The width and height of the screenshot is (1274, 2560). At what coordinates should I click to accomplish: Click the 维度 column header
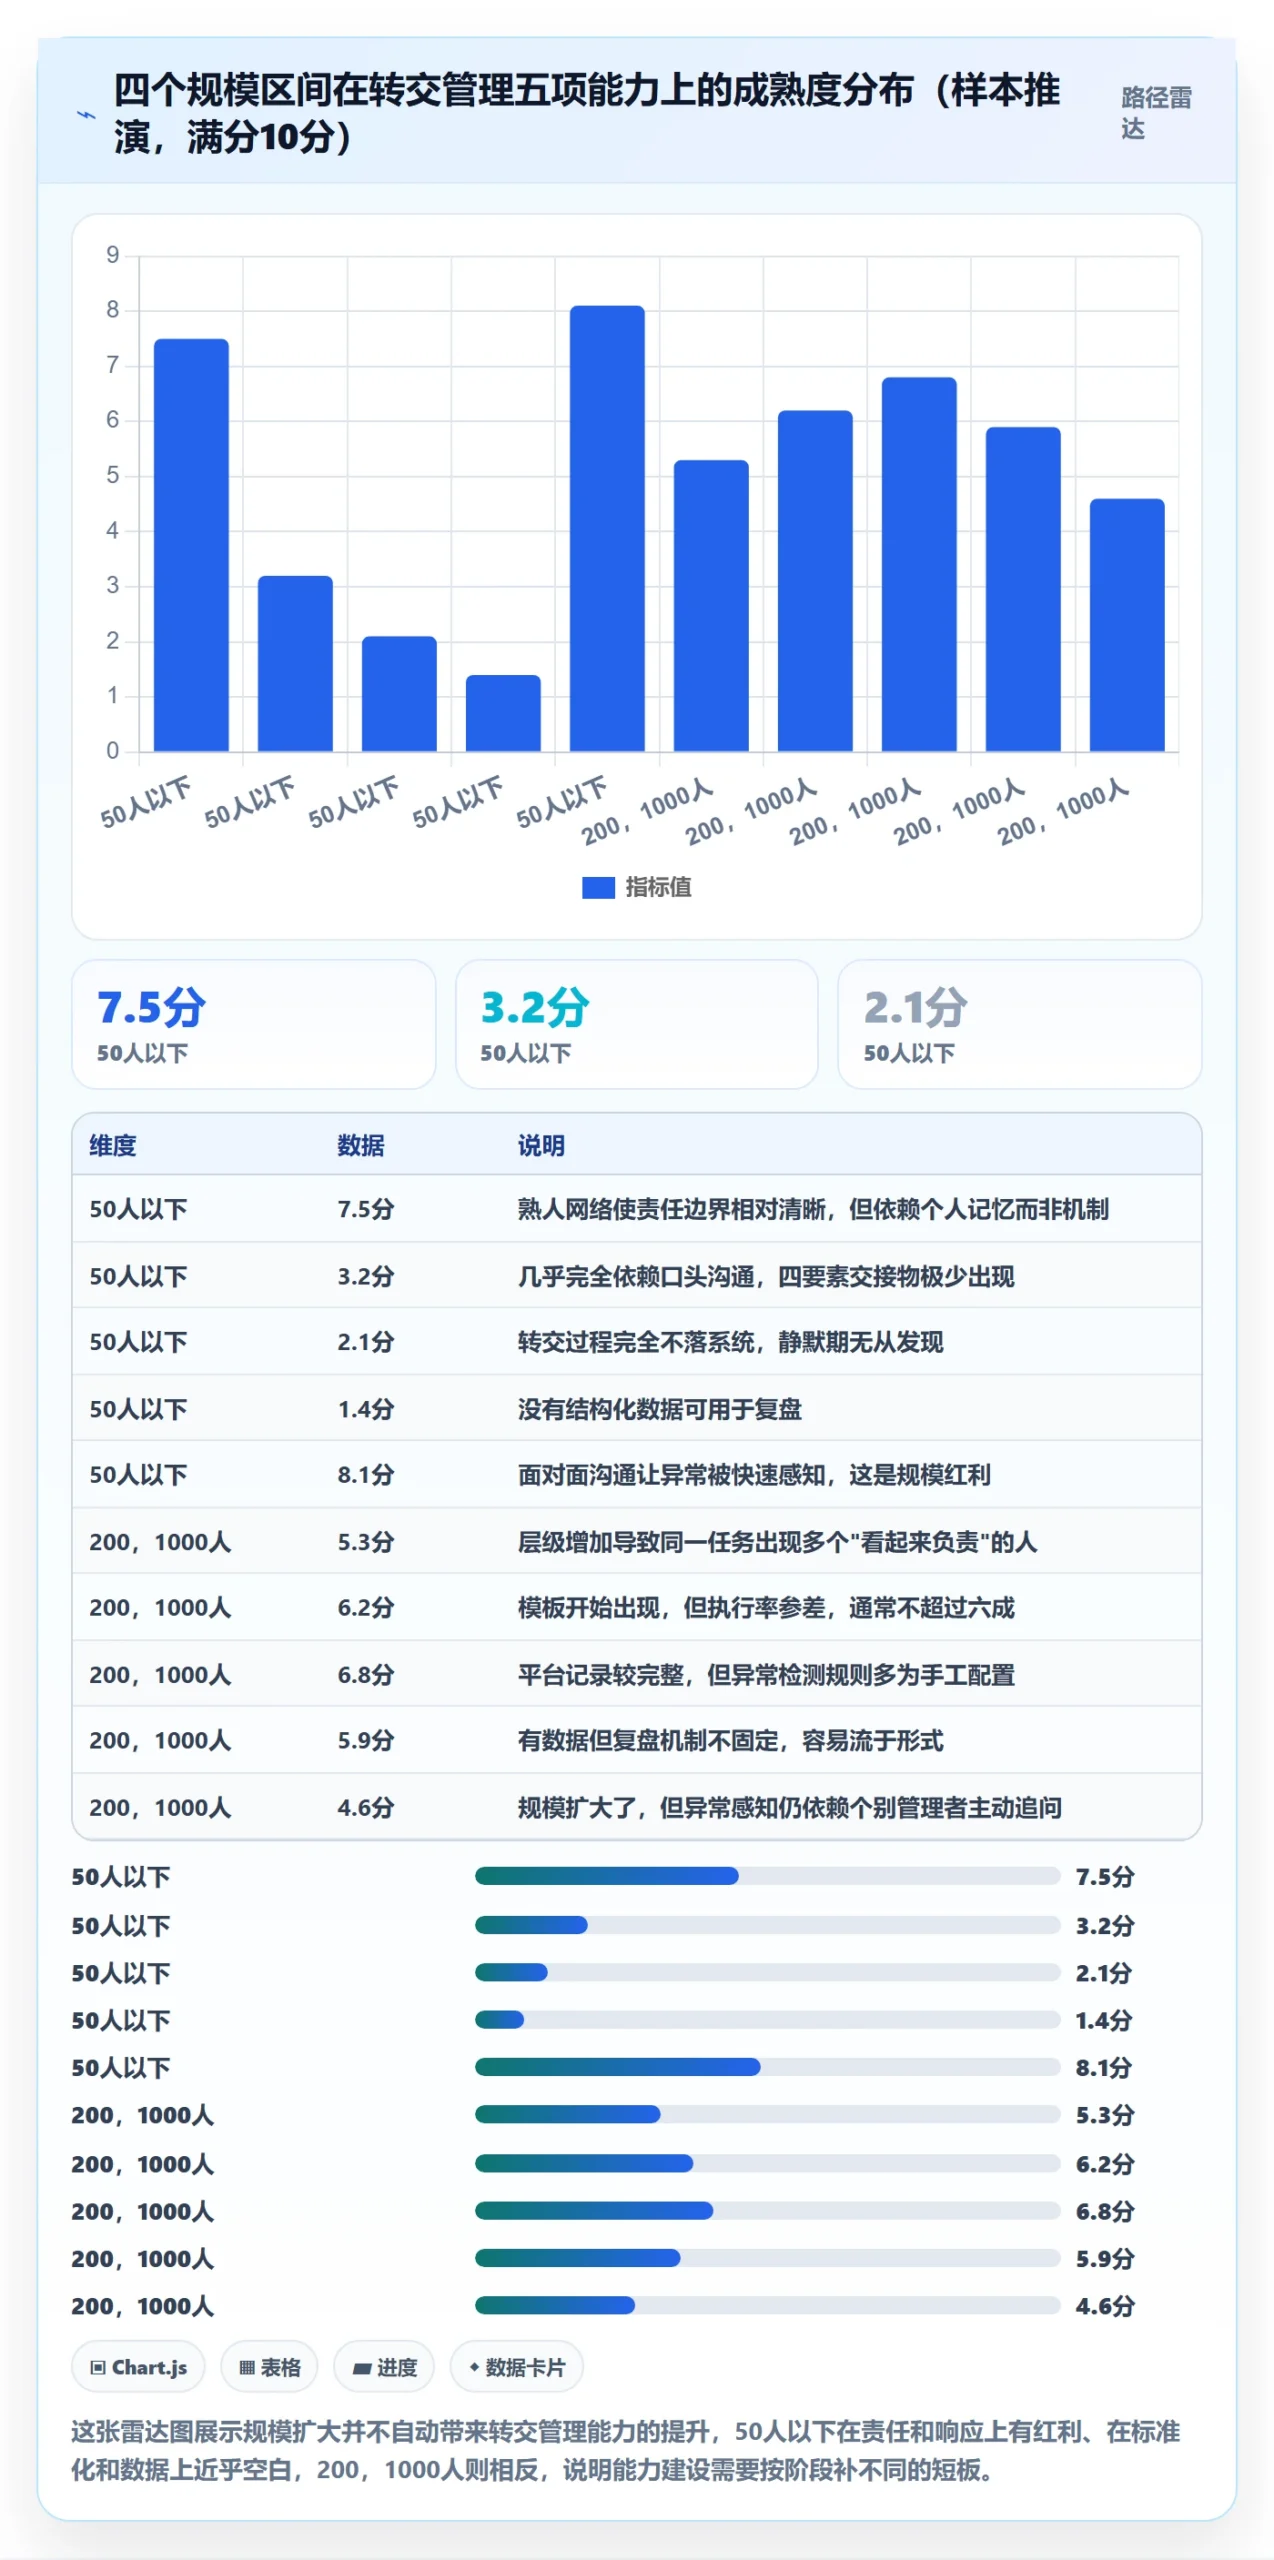pyautogui.click(x=113, y=1145)
